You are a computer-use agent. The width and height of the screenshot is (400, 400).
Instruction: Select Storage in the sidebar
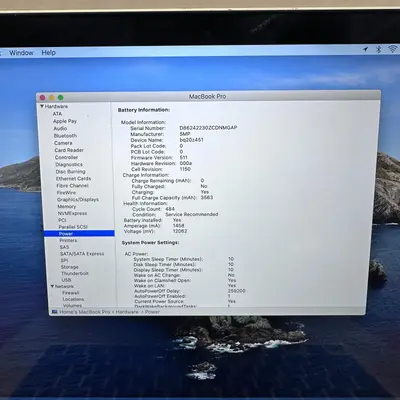[70, 267]
